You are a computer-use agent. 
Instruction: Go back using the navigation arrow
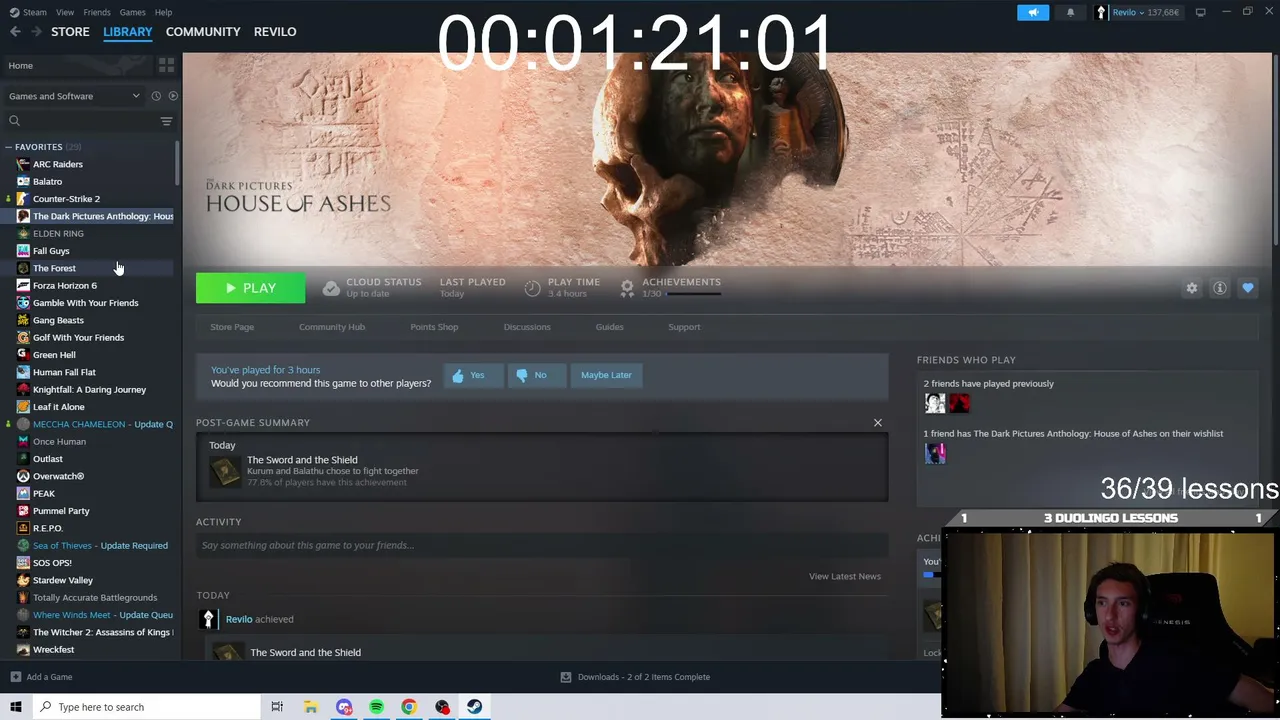tap(15, 32)
